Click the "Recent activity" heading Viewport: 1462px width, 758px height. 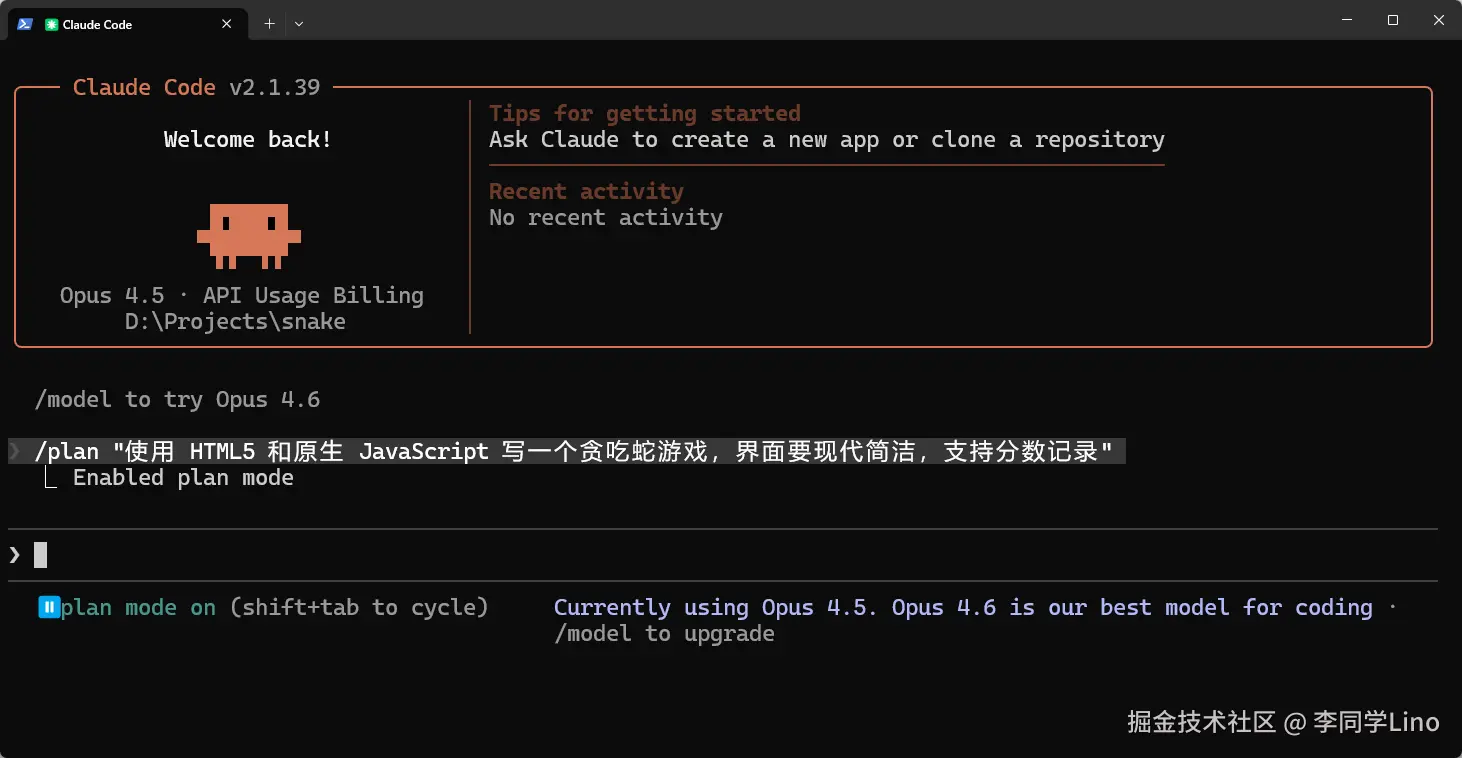coord(586,191)
